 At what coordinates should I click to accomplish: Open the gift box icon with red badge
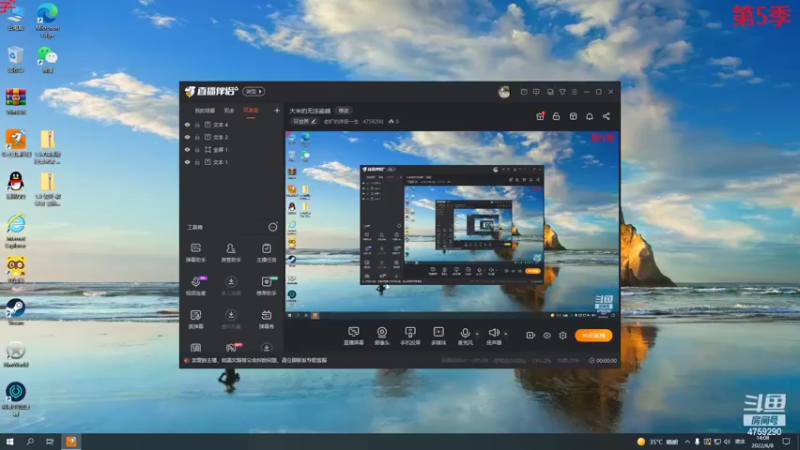540,116
